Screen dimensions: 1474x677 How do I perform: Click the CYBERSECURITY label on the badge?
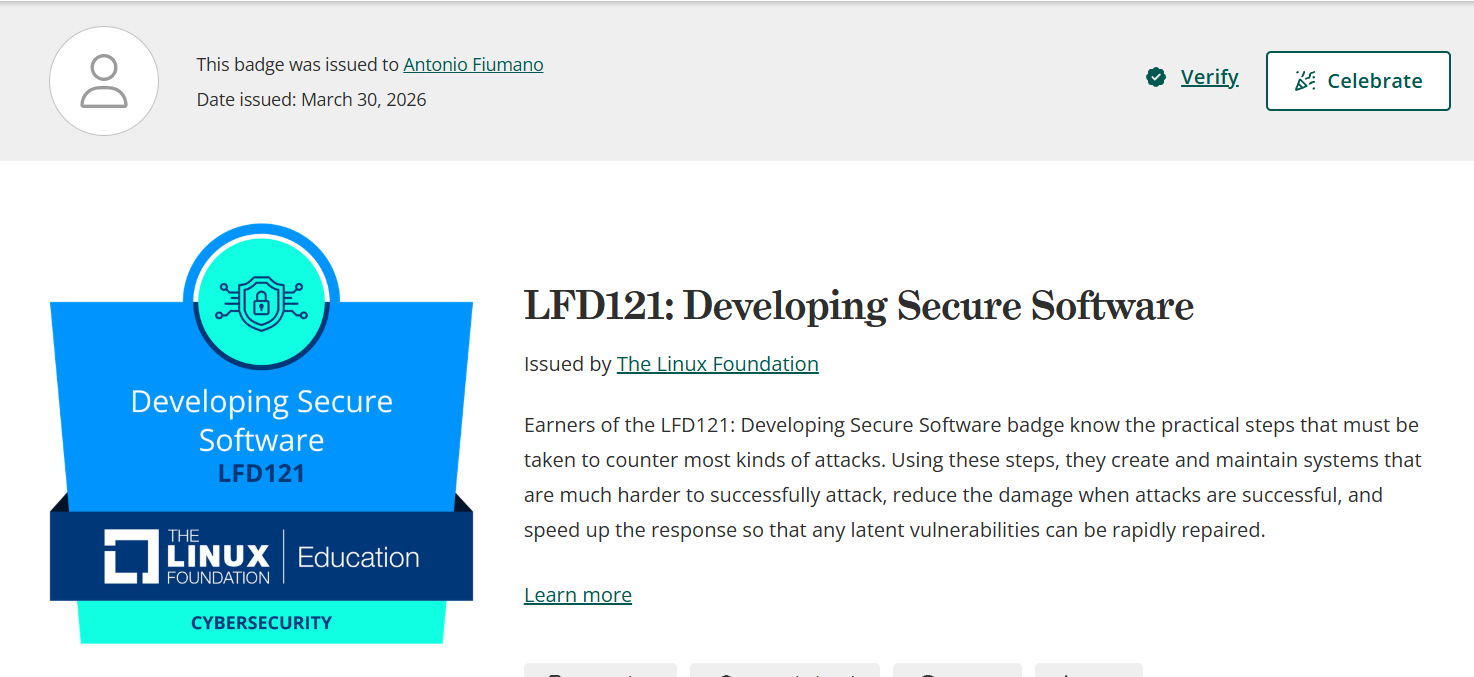click(x=261, y=623)
